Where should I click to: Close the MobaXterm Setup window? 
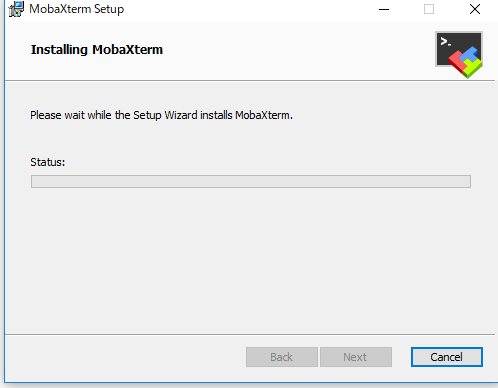[x=475, y=9]
